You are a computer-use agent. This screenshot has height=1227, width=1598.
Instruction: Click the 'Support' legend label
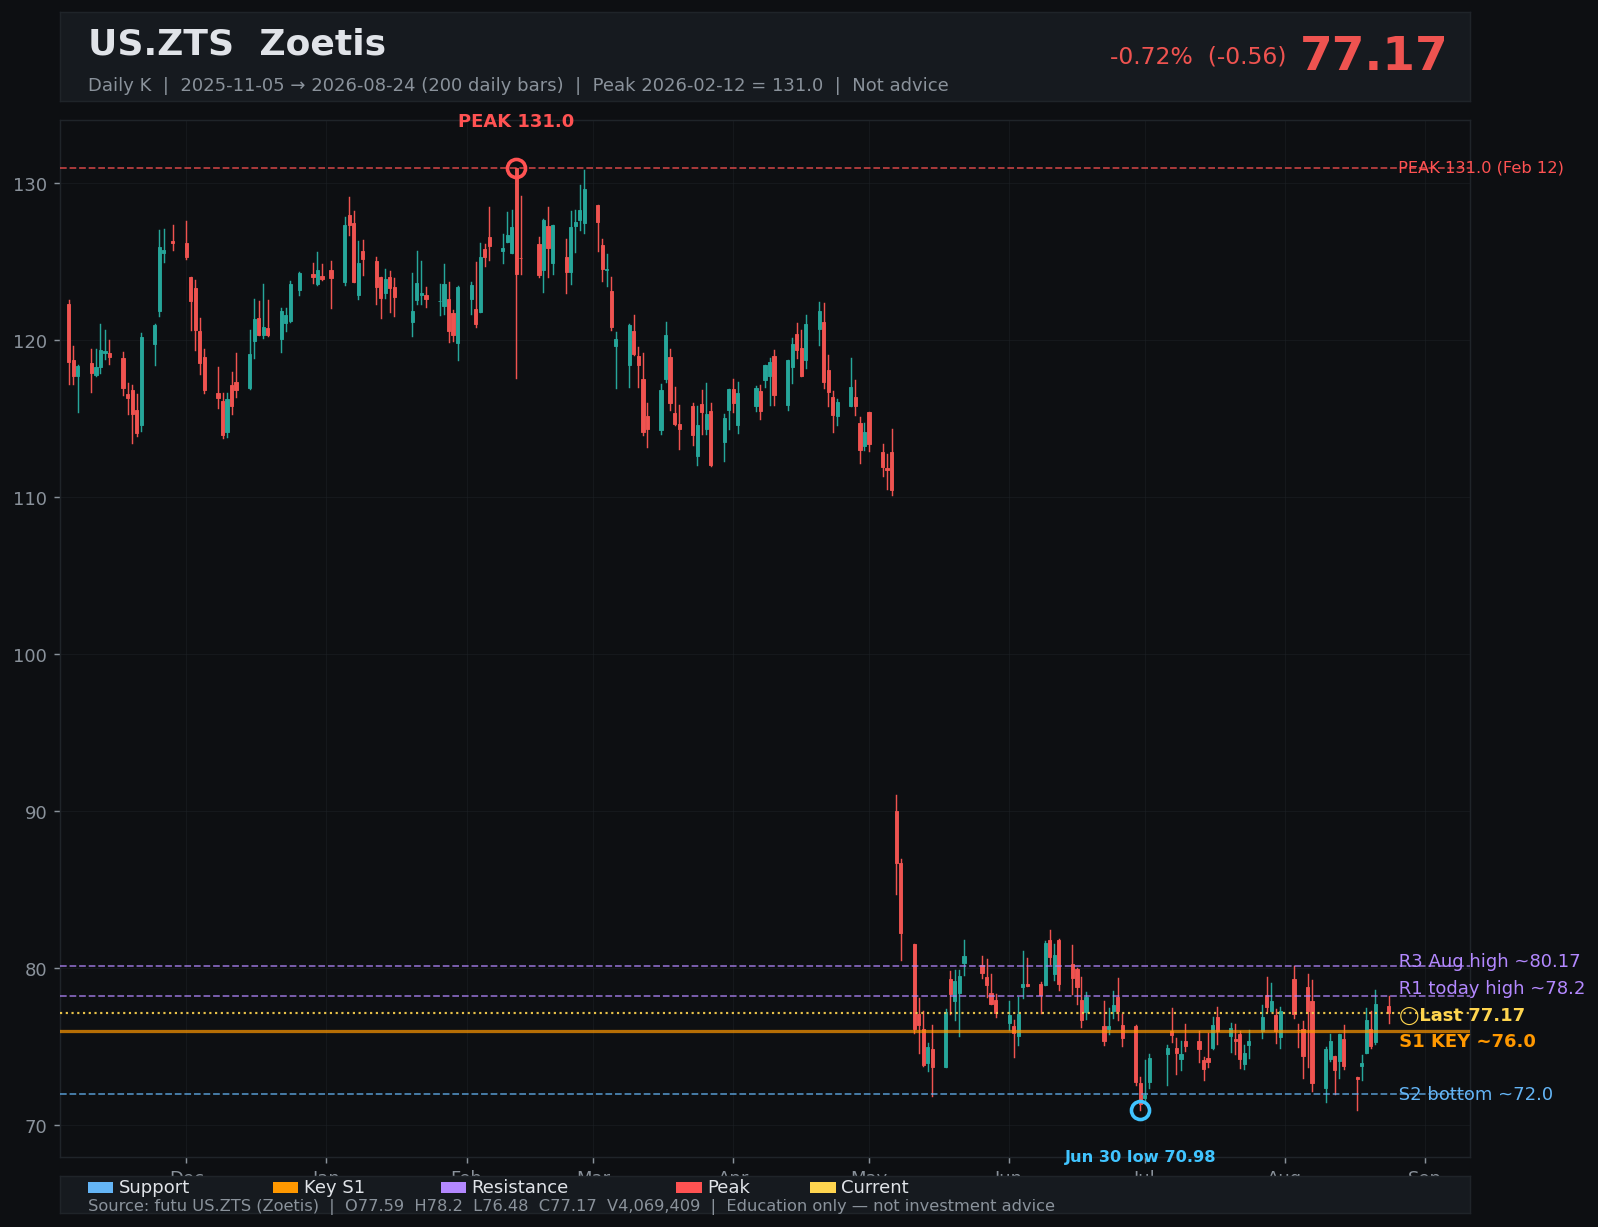(154, 1187)
